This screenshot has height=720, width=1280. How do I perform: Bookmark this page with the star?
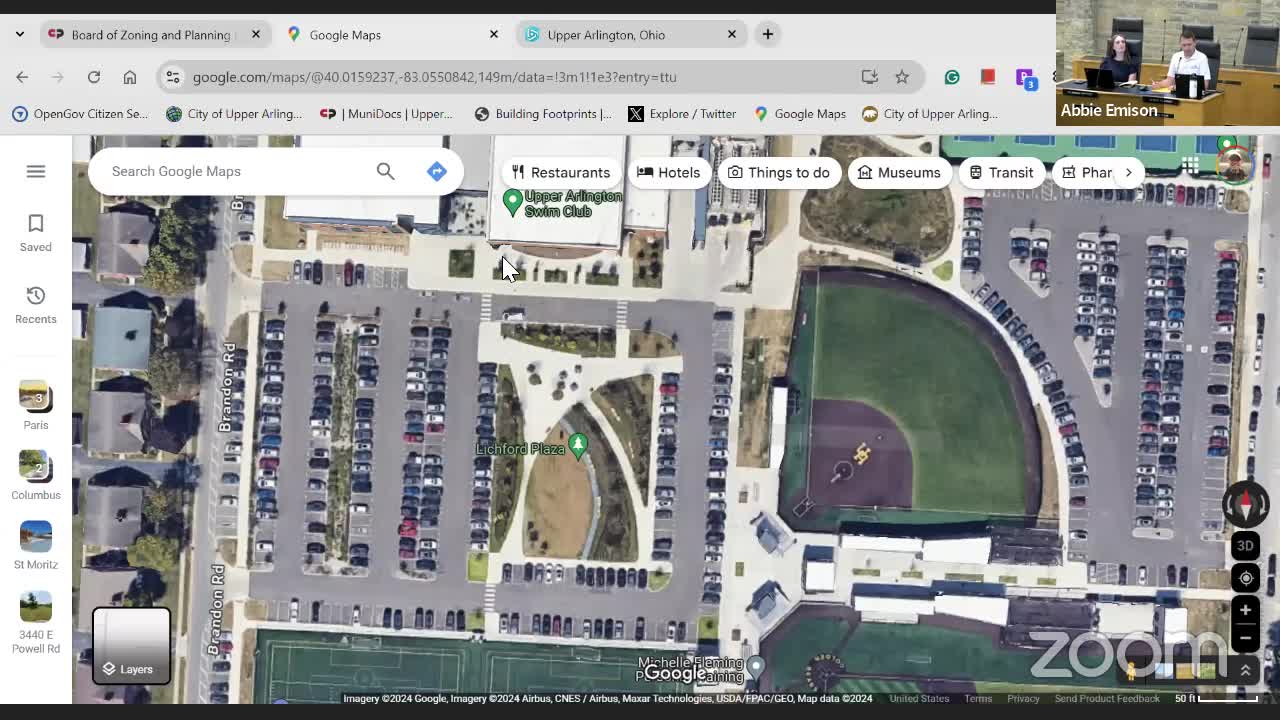point(902,77)
